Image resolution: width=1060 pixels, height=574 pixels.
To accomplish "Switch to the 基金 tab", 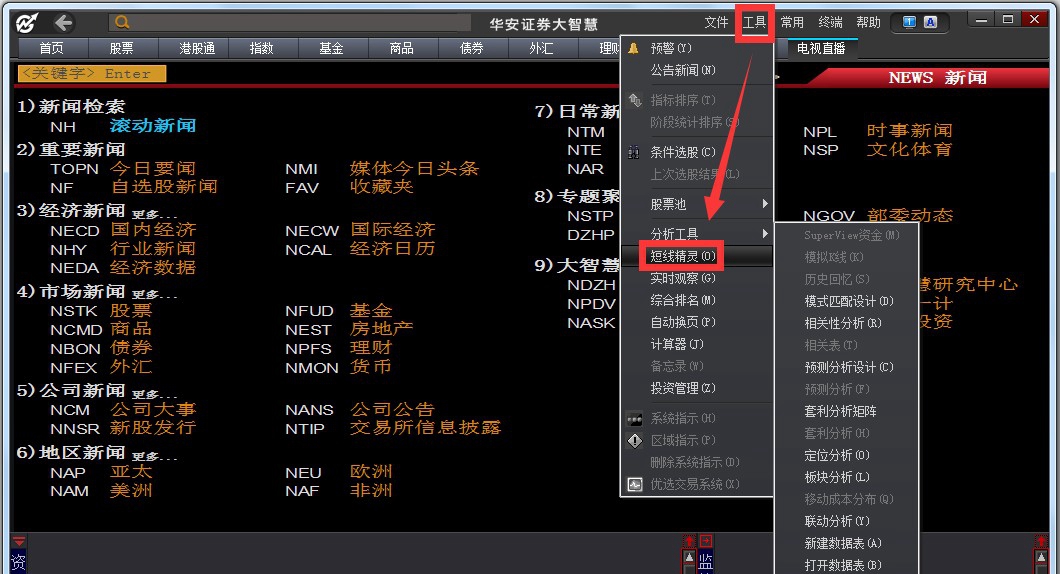I will click(x=332, y=48).
